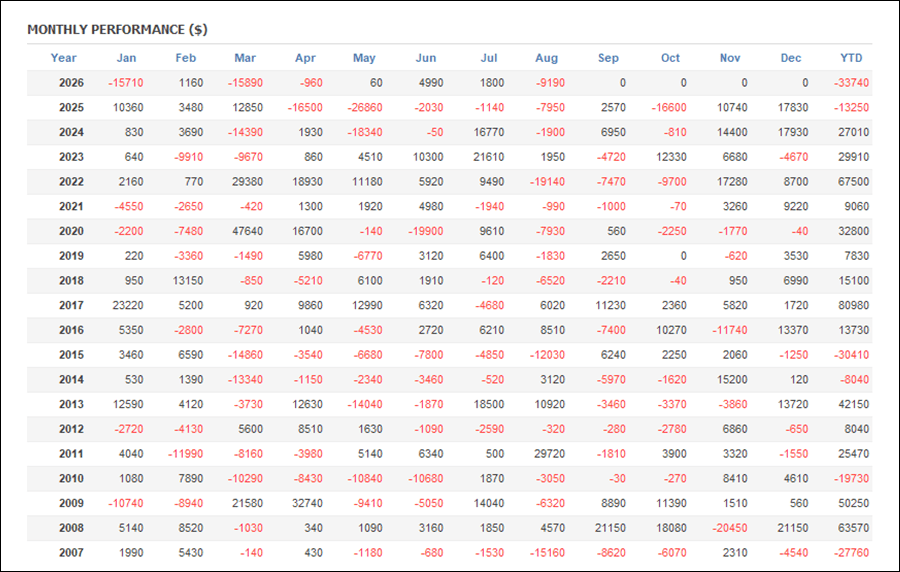Viewport: 900px width, 572px height.
Task: Click the YTD column header
Action: [851, 58]
